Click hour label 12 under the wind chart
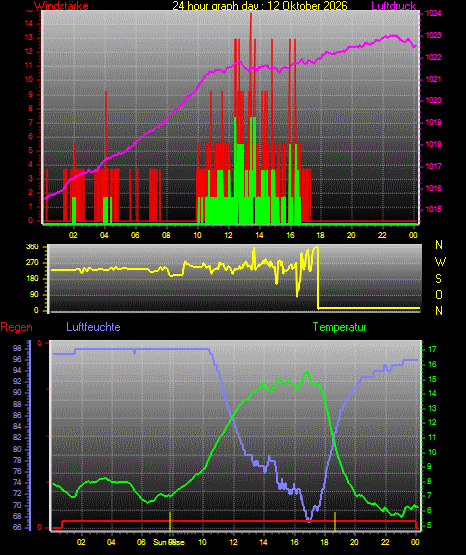The width and height of the screenshot is (466, 555). pyautogui.click(x=228, y=235)
